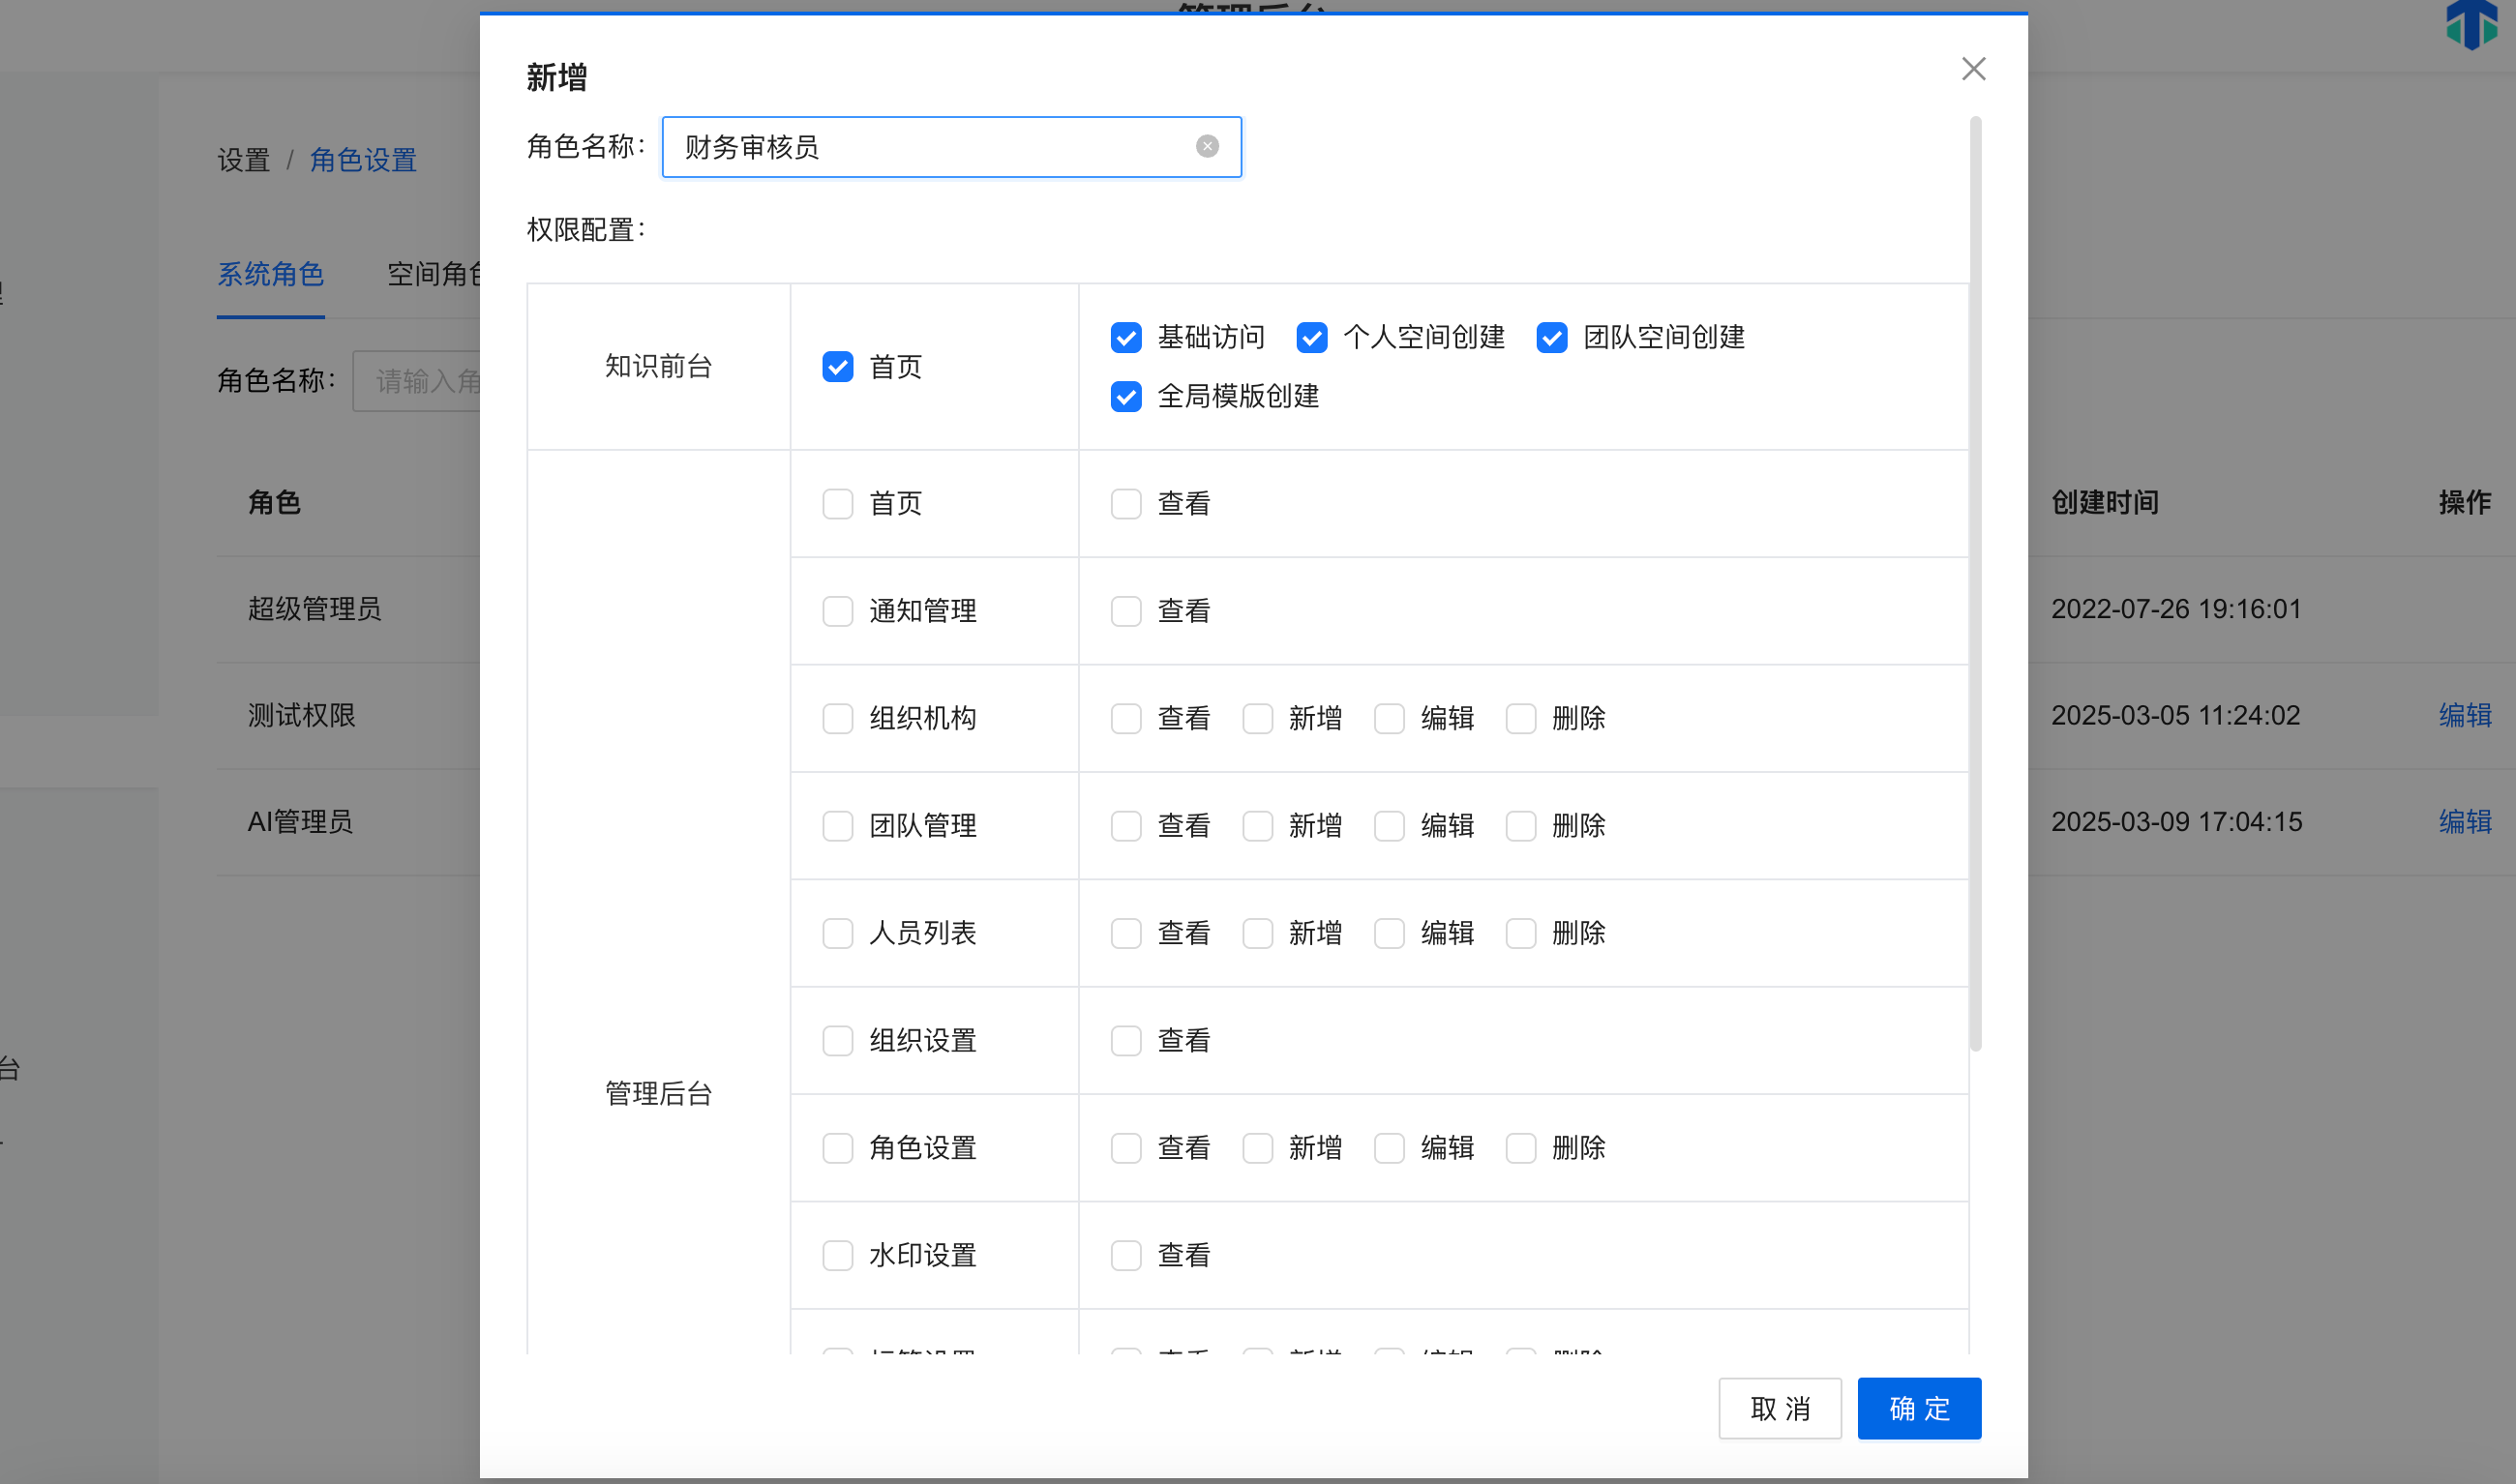
Task: Click the 操作 column header
Action: (2464, 503)
